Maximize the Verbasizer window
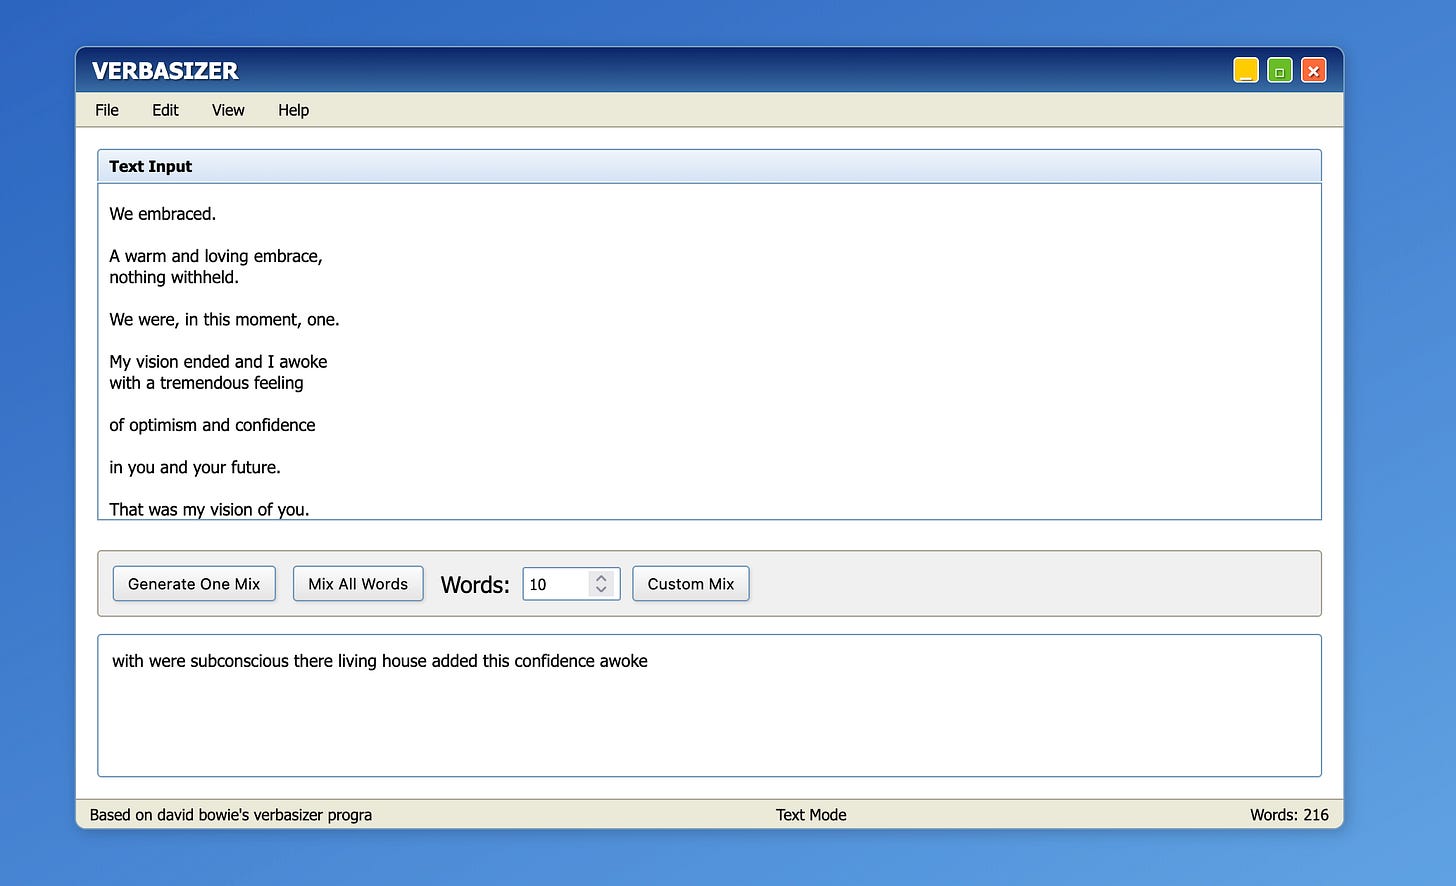1456x886 pixels. (x=1279, y=70)
